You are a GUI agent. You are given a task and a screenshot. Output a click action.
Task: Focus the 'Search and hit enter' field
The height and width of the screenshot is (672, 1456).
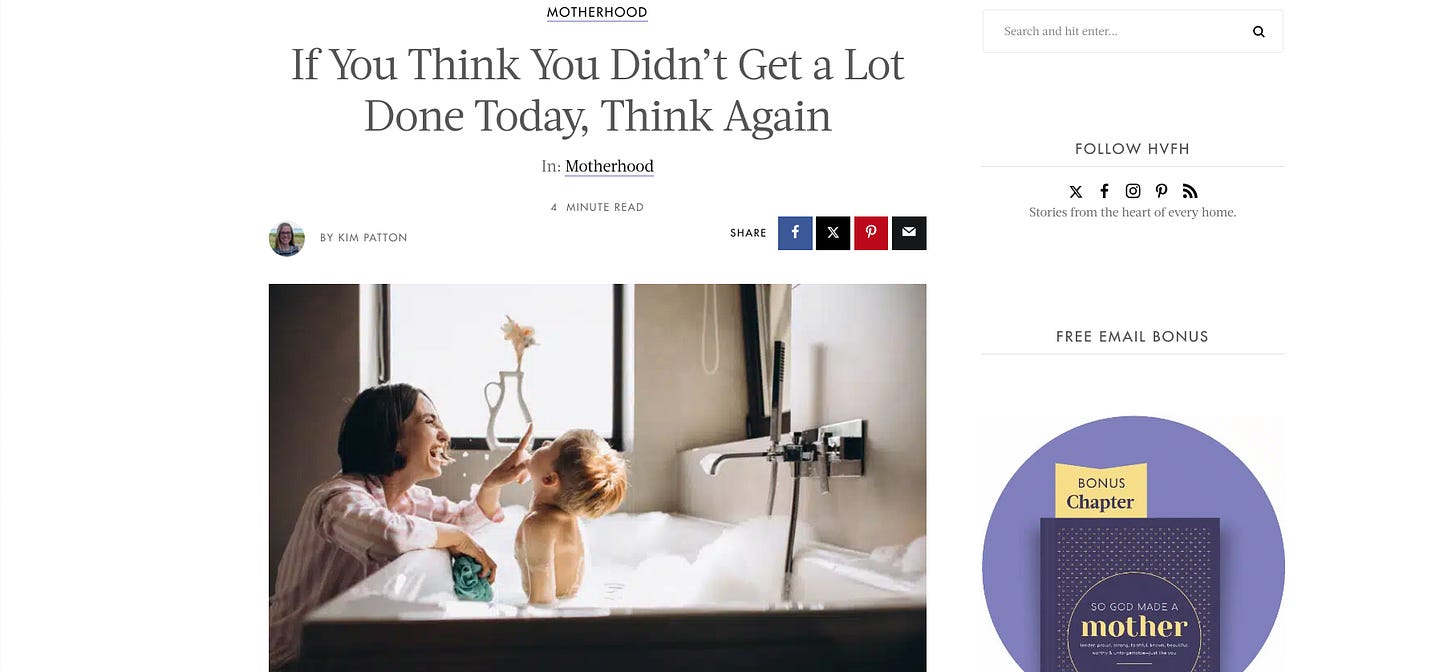1133,31
